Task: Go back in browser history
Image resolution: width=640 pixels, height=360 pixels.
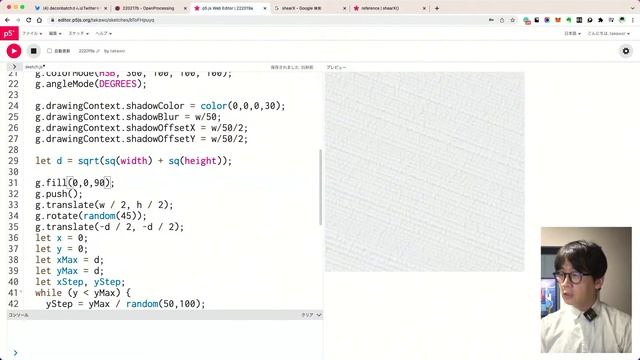Action: (x=7, y=20)
